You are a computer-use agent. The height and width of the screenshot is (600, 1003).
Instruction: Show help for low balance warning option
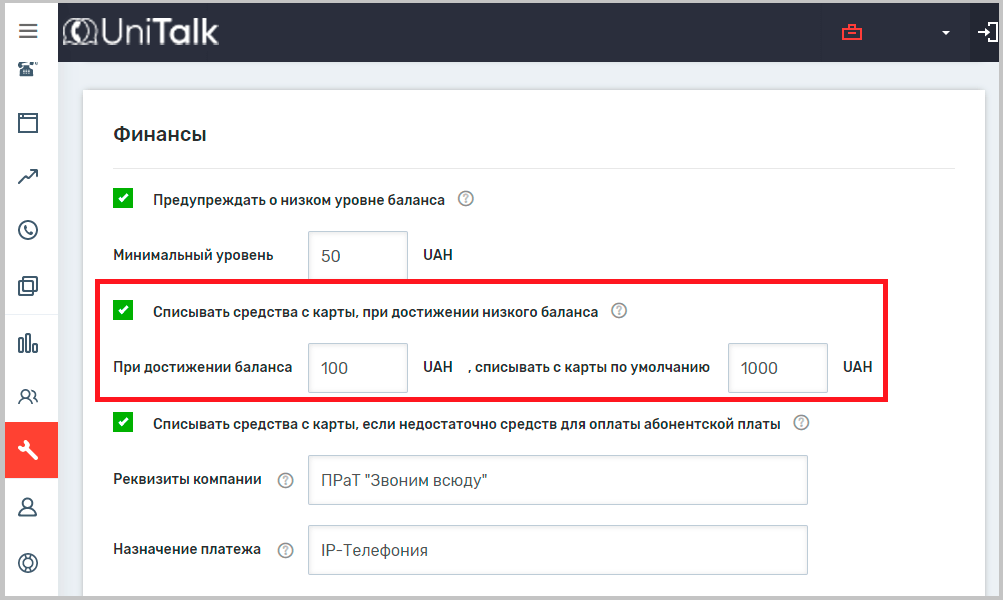tap(465, 199)
